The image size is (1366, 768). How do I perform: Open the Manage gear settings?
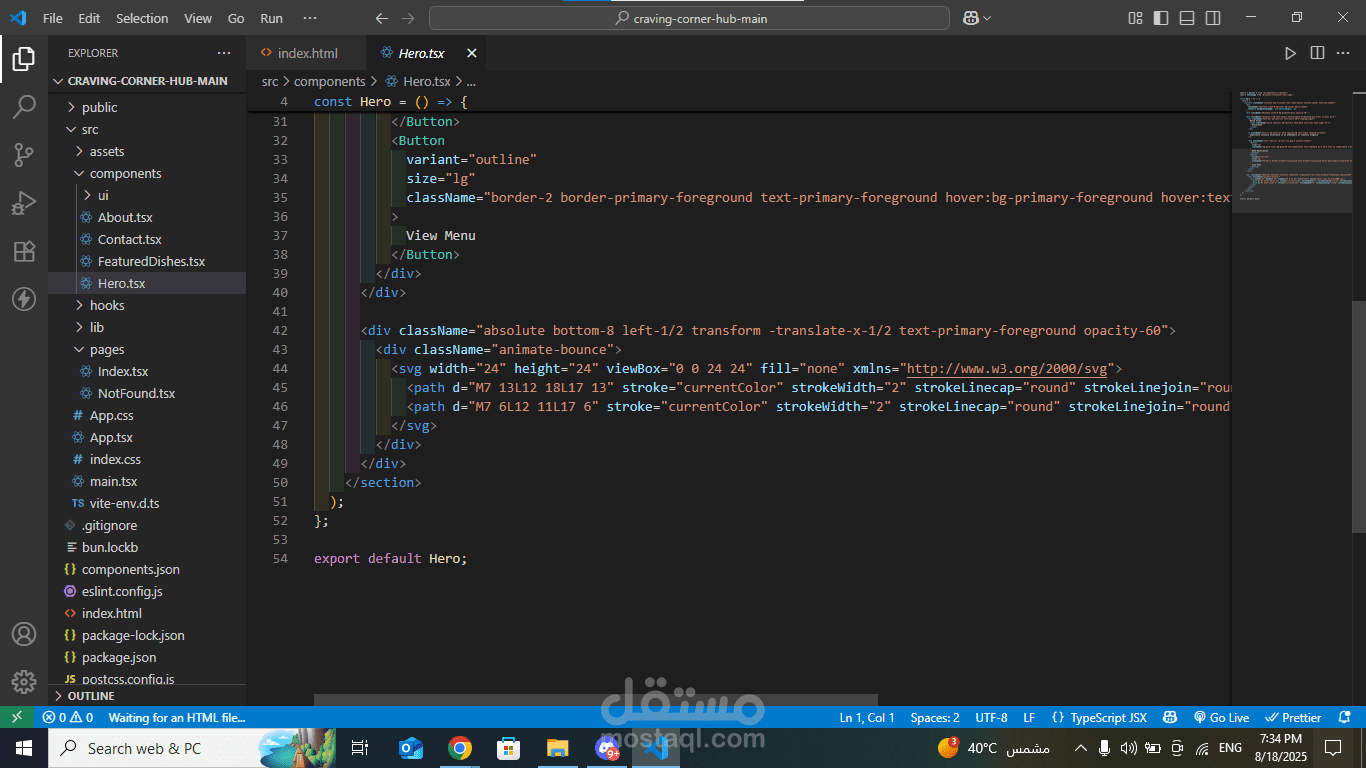(x=24, y=682)
